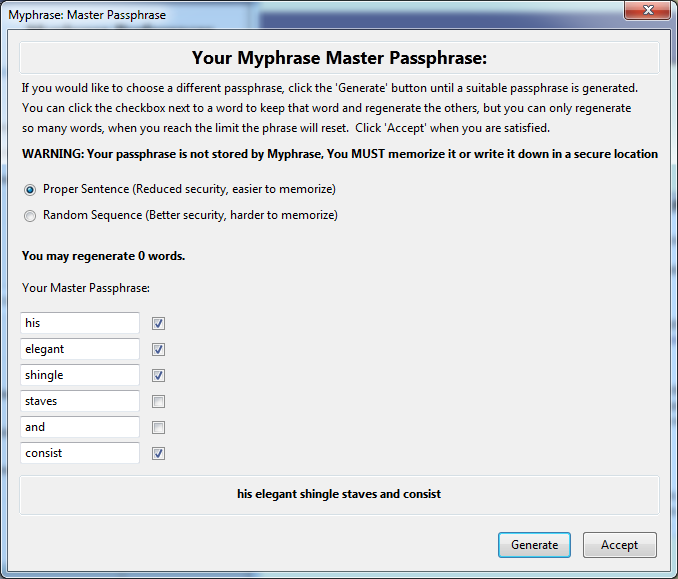
Task: Uncheck the keep checkbox next to 'shingle'
Action: click(x=158, y=375)
